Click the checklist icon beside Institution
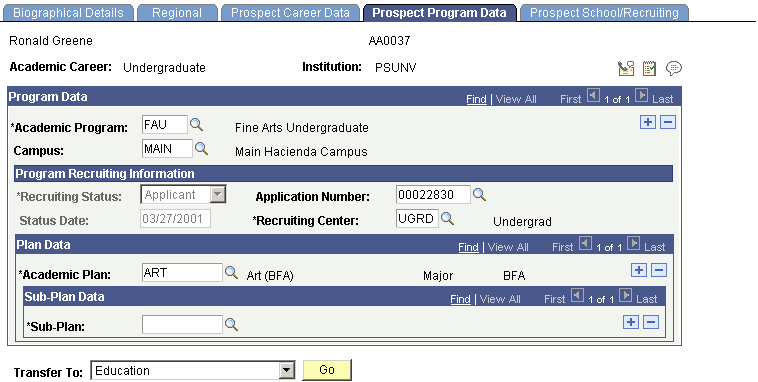This screenshot has height=382, width=758. [x=649, y=68]
